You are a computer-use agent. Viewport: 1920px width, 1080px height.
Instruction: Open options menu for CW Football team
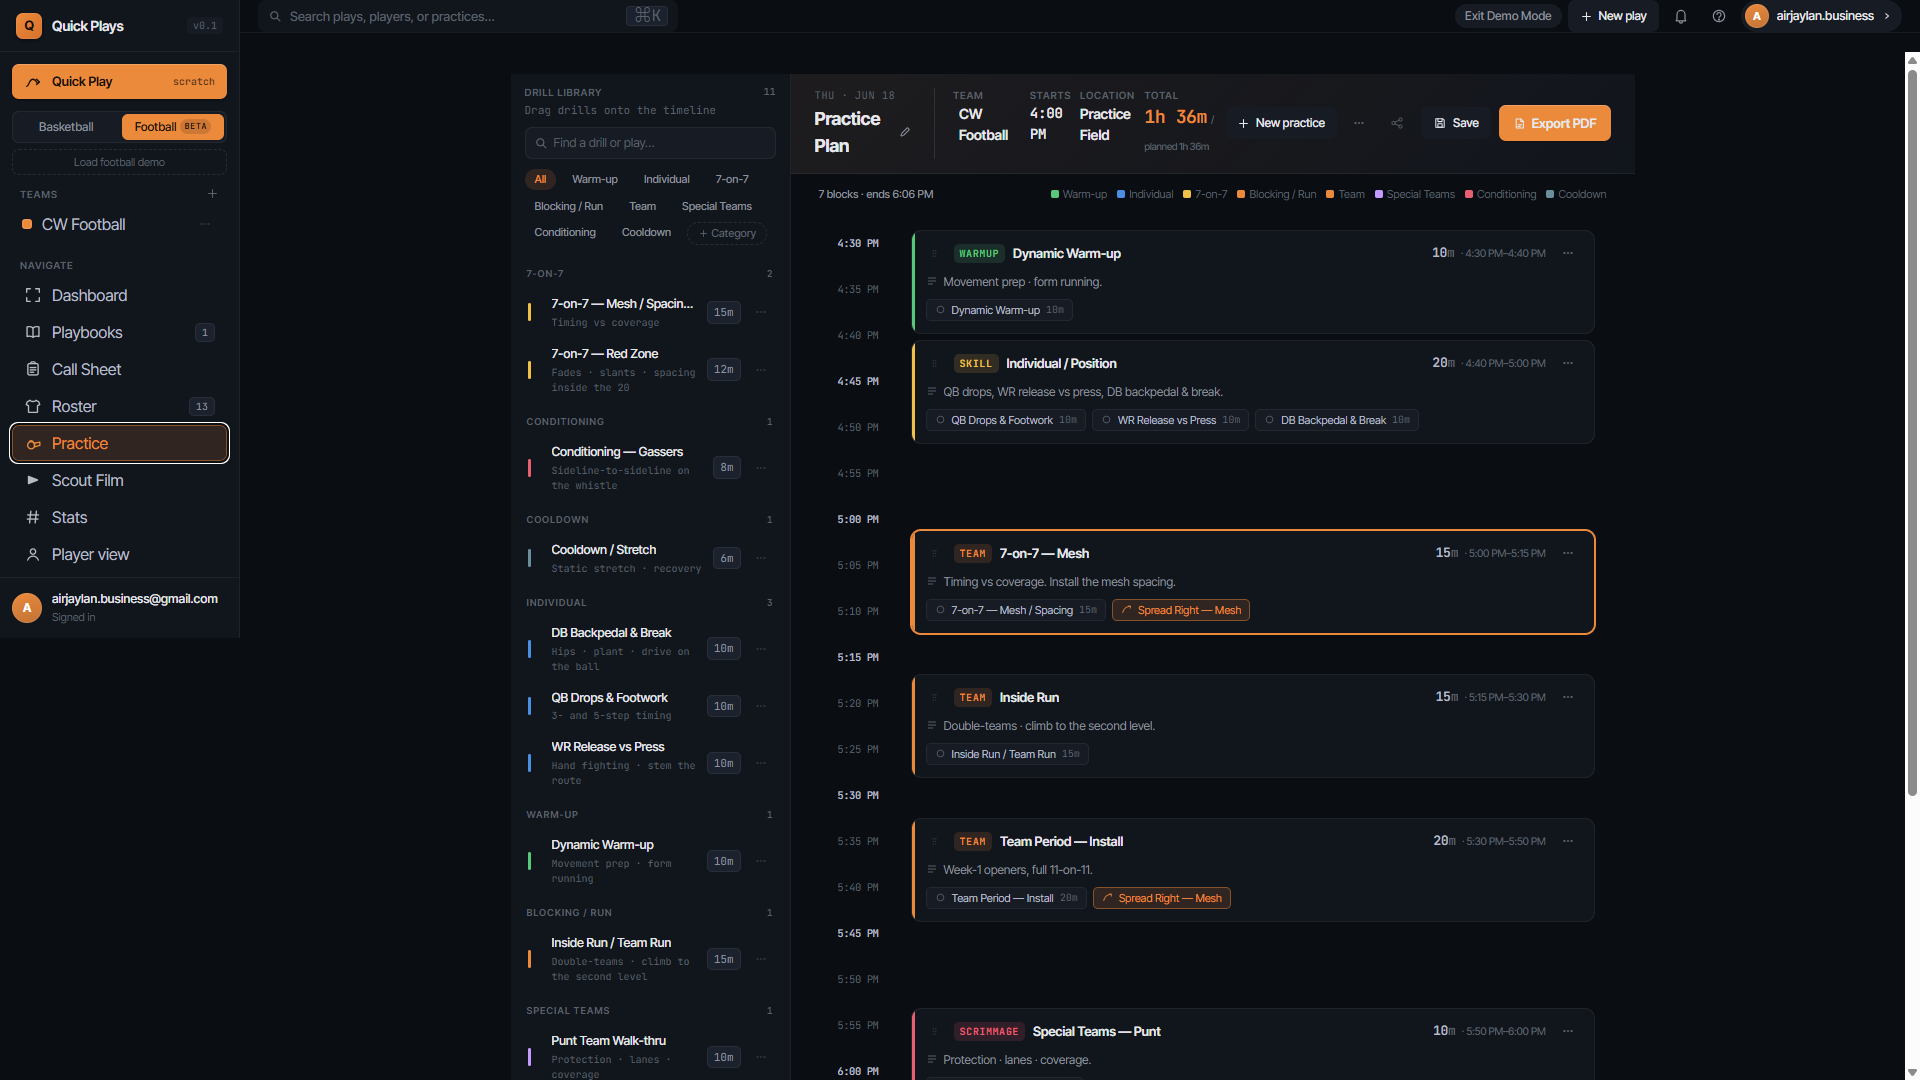(205, 225)
